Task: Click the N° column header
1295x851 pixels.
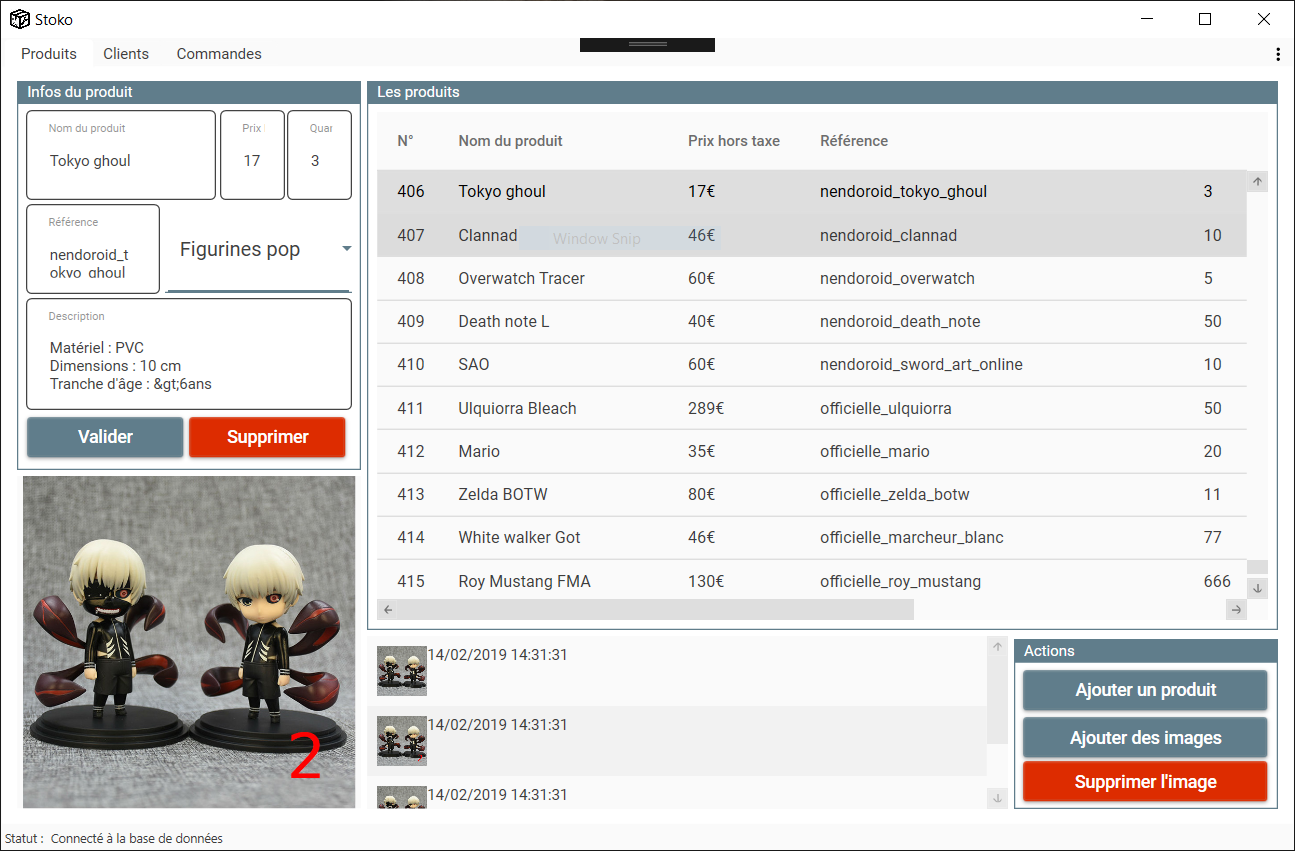Action: [x=405, y=141]
